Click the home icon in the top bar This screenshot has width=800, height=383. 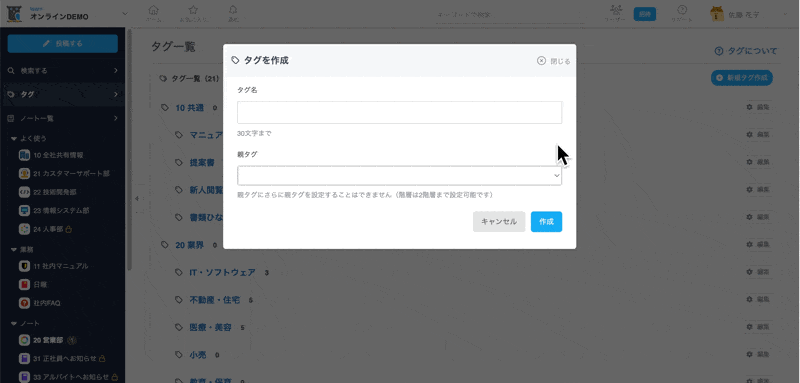click(x=153, y=10)
